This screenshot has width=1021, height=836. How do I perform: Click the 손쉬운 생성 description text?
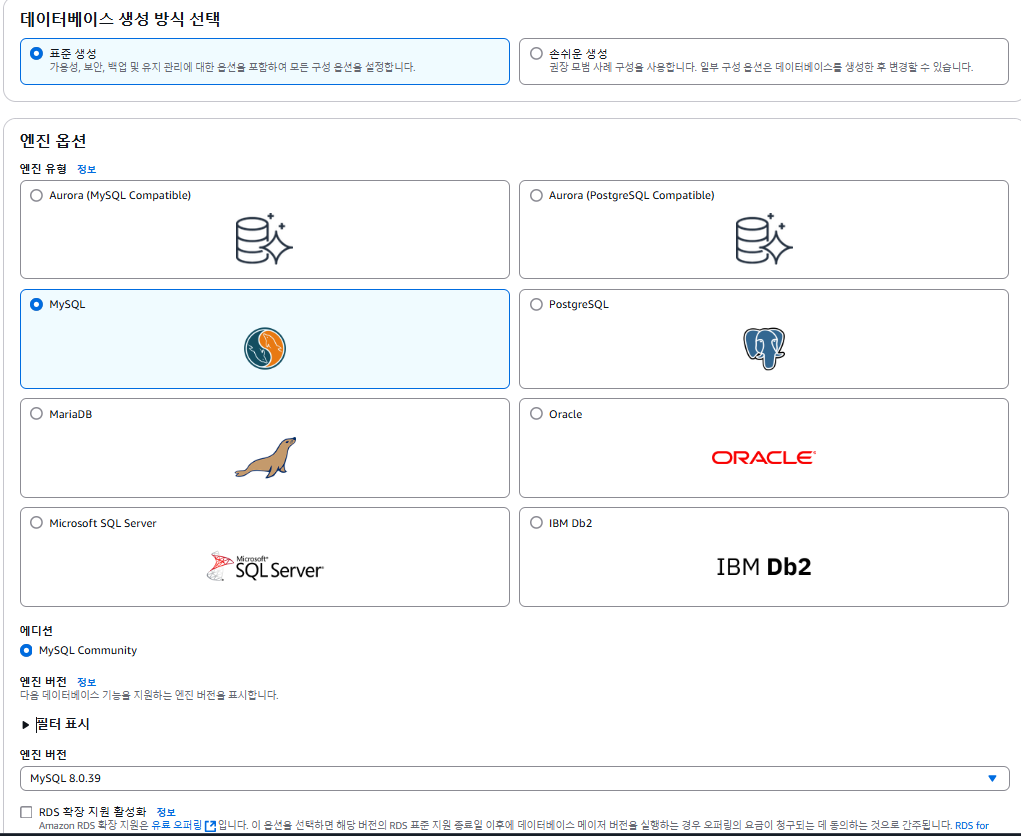pos(761,67)
